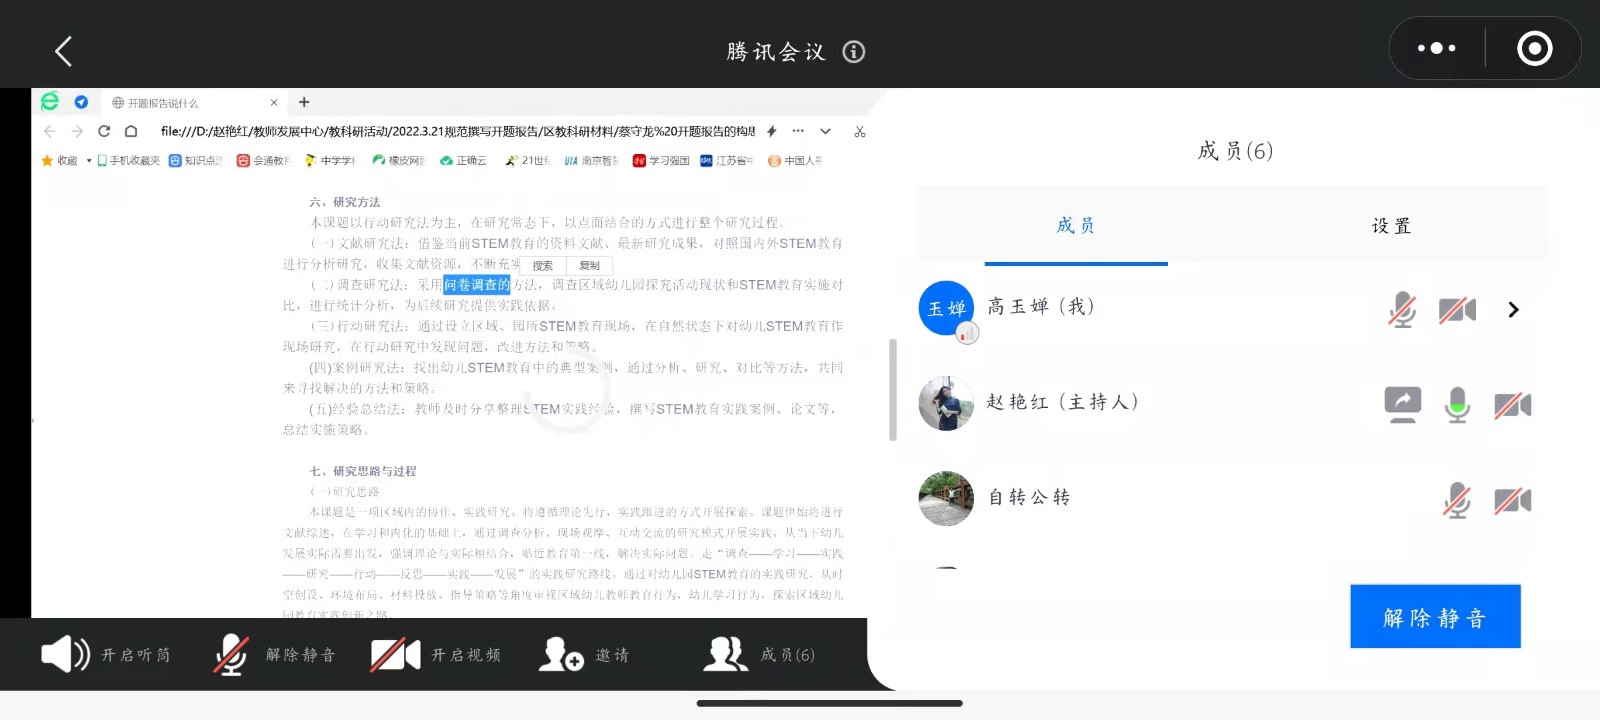This screenshot has width=1600, height=720.
Task: Open meeting info icon beside 腾讯会议
Action: [853, 52]
